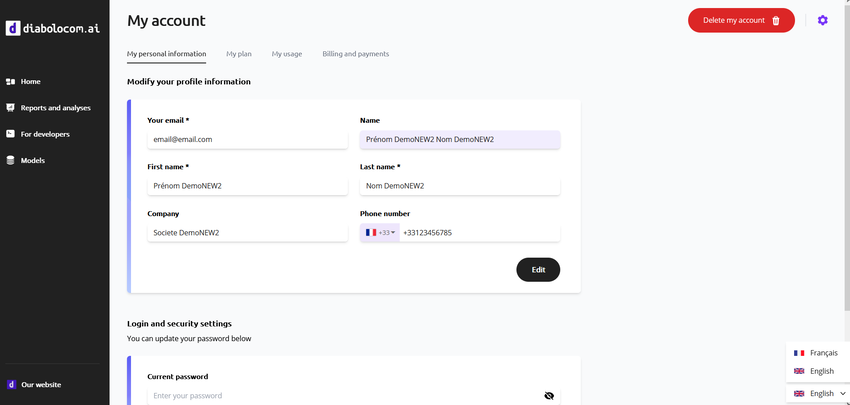
Task: Click the diabolocom.ai logo
Action: point(53,29)
